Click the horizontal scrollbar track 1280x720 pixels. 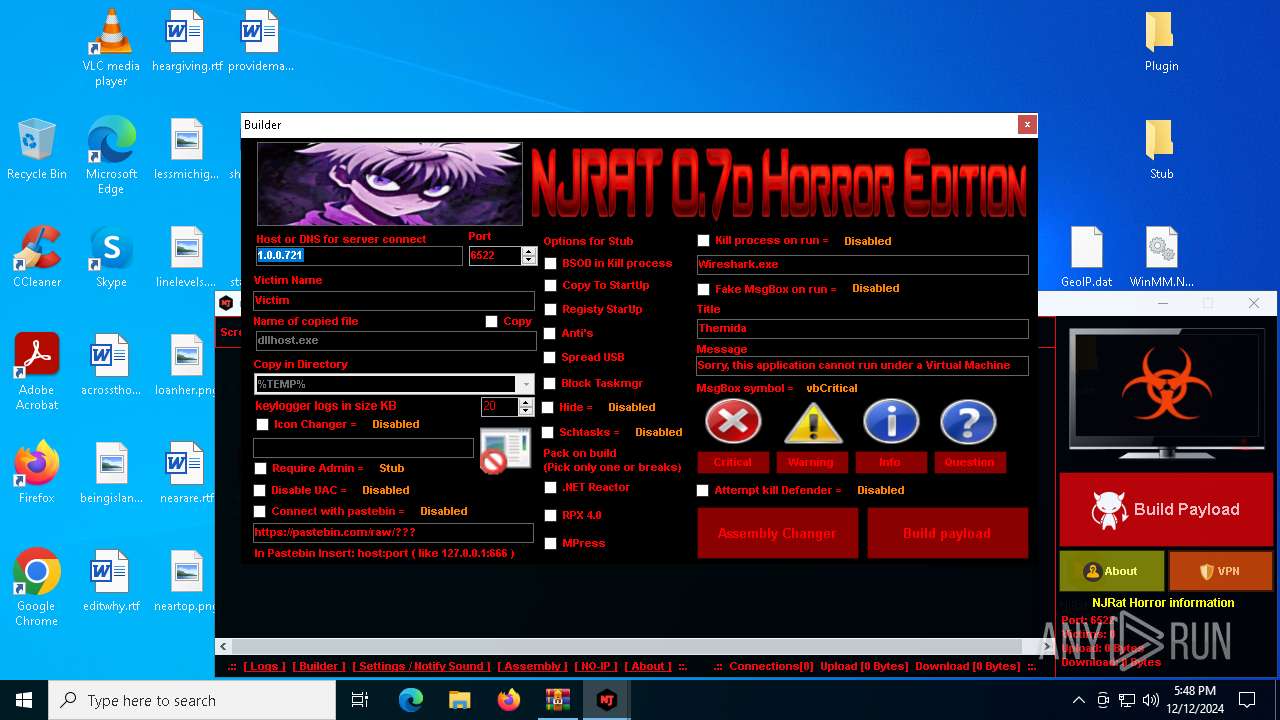point(637,647)
